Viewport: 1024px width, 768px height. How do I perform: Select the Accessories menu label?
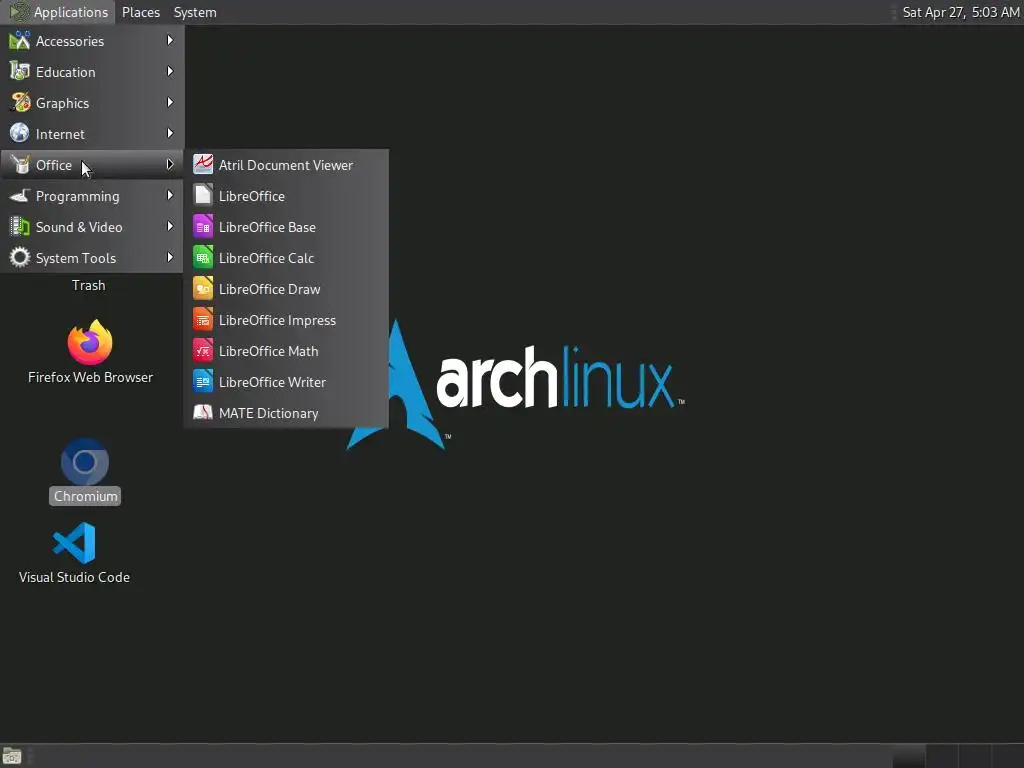click(70, 41)
